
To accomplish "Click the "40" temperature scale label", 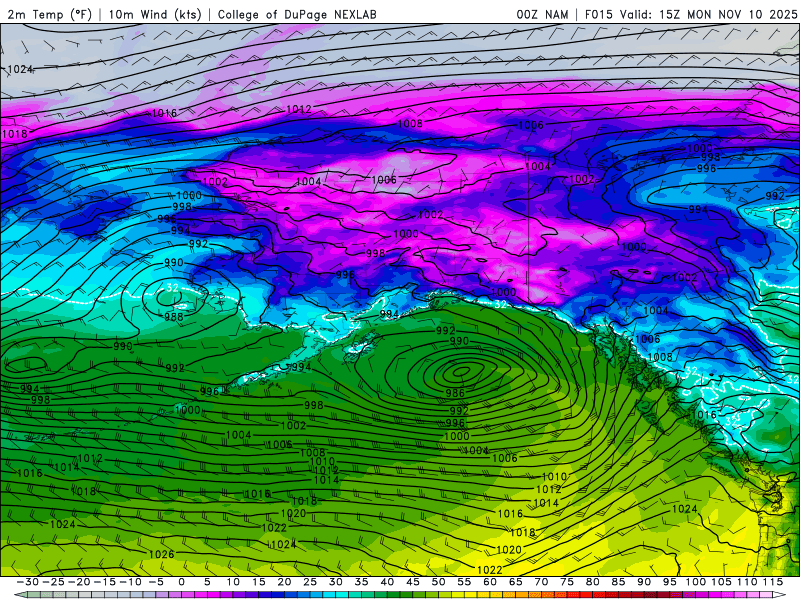I will [x=387, y=582].
